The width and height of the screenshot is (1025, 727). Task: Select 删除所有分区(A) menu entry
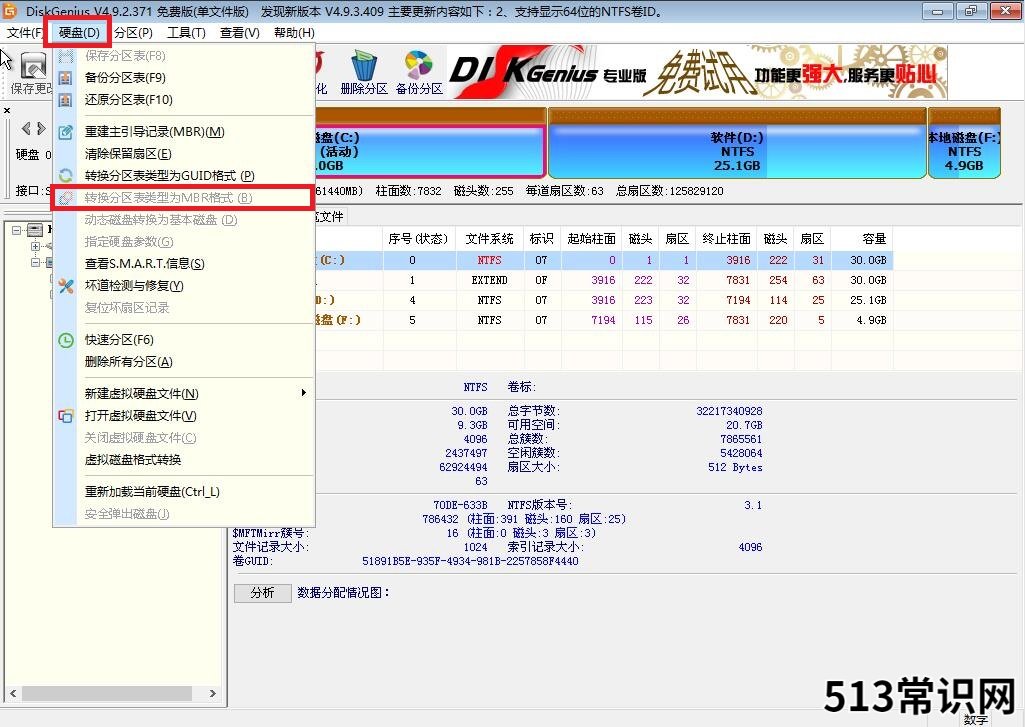183,362
